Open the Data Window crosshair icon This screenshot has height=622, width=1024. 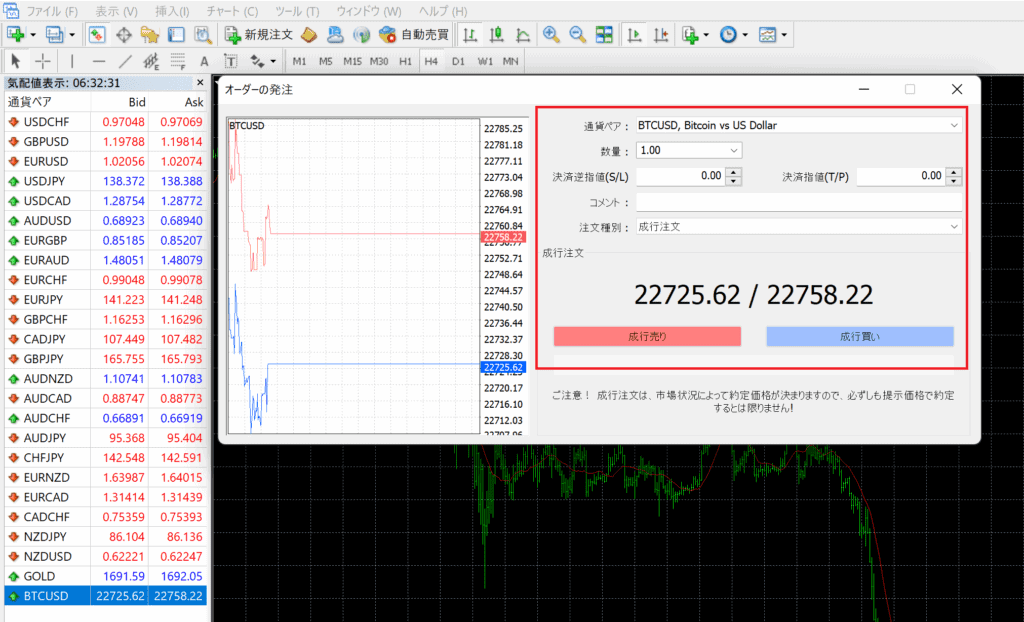pyautogui.click(x=123, y=34)
